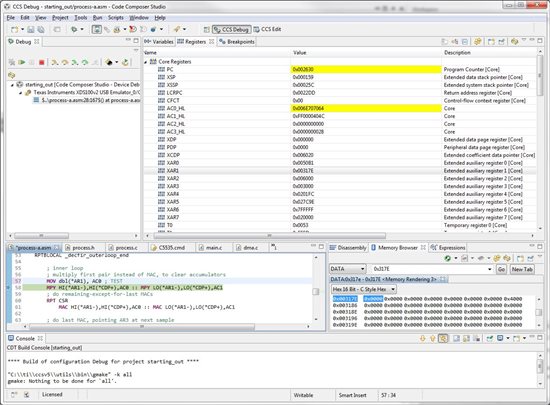Viewport: 550px width, 405px height.
Task: Open dropdown arrow beside the New icon
Action: click(22, 29)
